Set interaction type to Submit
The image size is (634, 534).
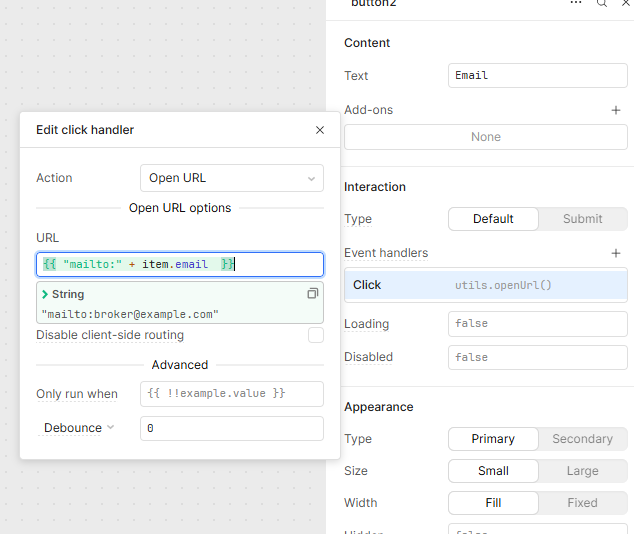point(582,219)
